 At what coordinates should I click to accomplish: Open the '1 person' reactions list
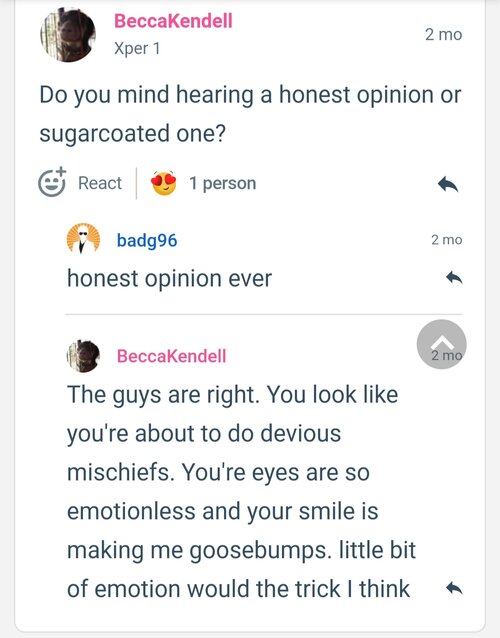click(x=223, y=184)
